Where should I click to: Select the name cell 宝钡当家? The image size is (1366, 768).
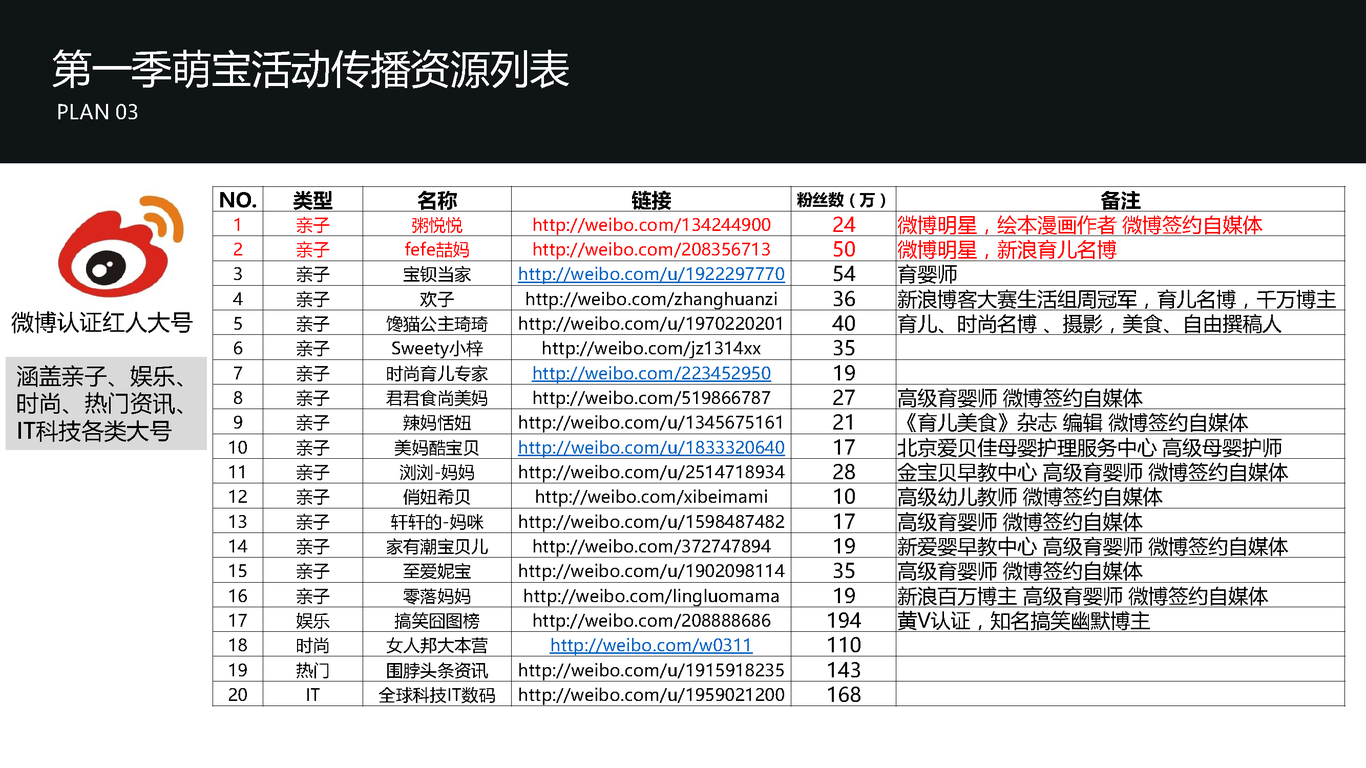437,274
